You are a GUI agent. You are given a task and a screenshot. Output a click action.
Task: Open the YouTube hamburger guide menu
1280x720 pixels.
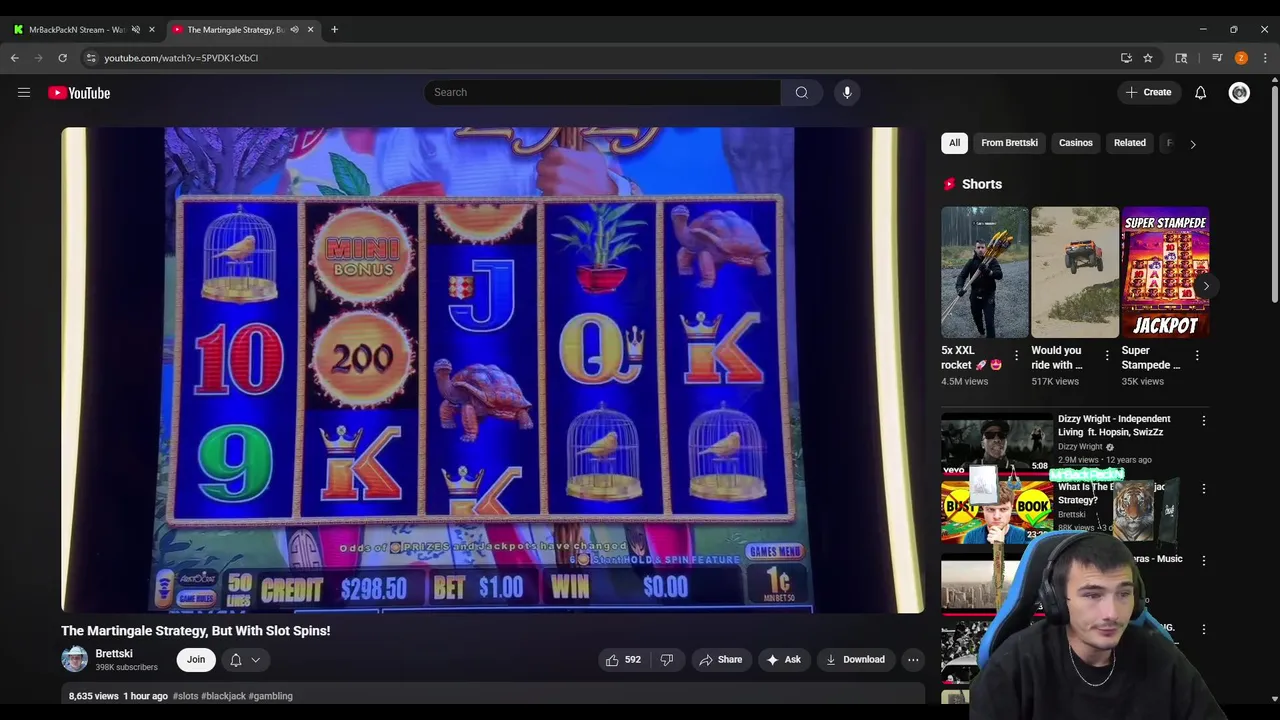coord(24,93)
